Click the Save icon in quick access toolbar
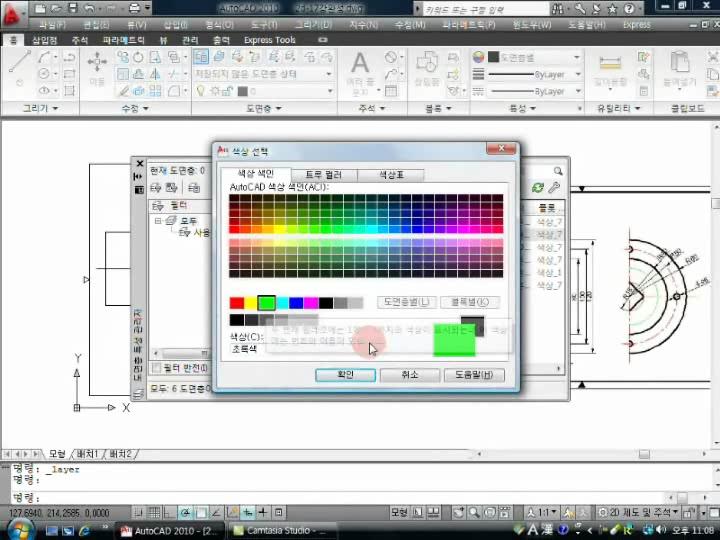This screenshot has width=720, height=540. pyautogui.click(x=73, y=8)
